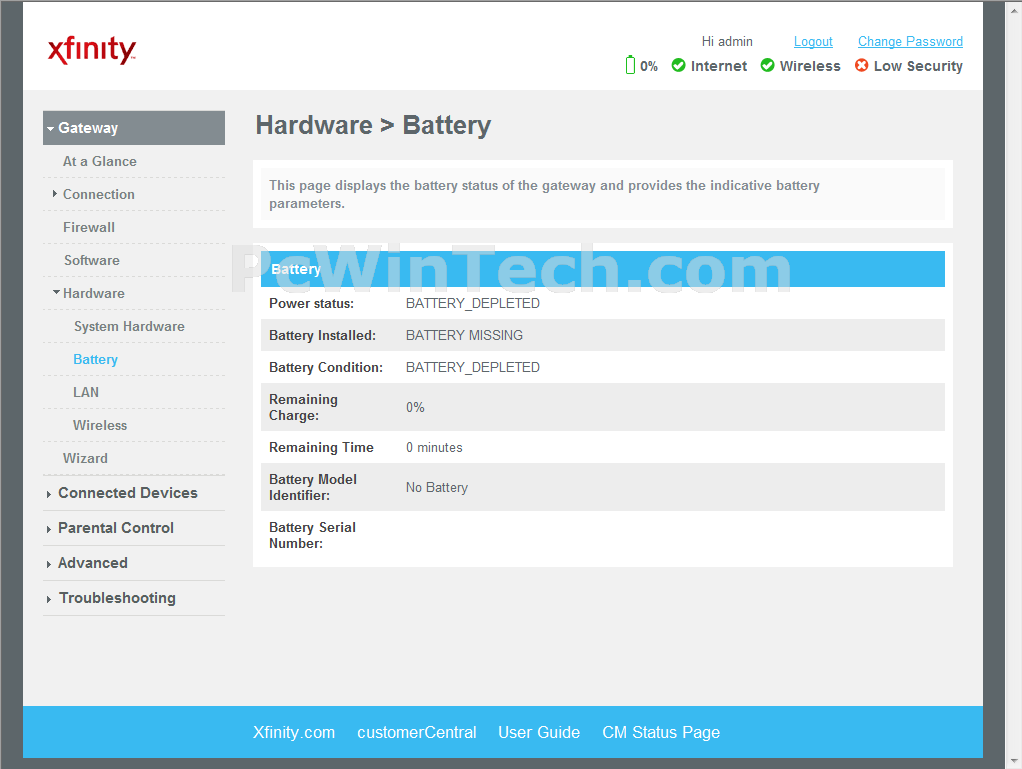Viewport: 1022px width, 769px height.
Task: Expand the Connected Devices section
Action: coord(127,493)
